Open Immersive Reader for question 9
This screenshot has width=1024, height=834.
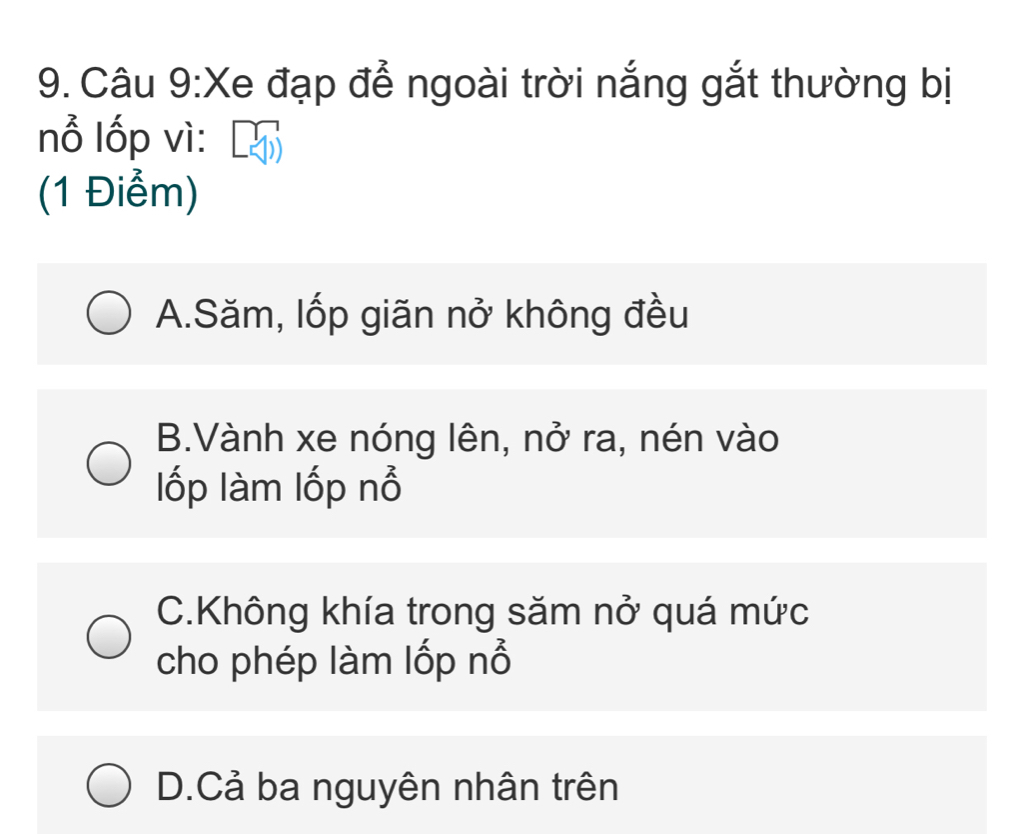click(x=257, y=141)
